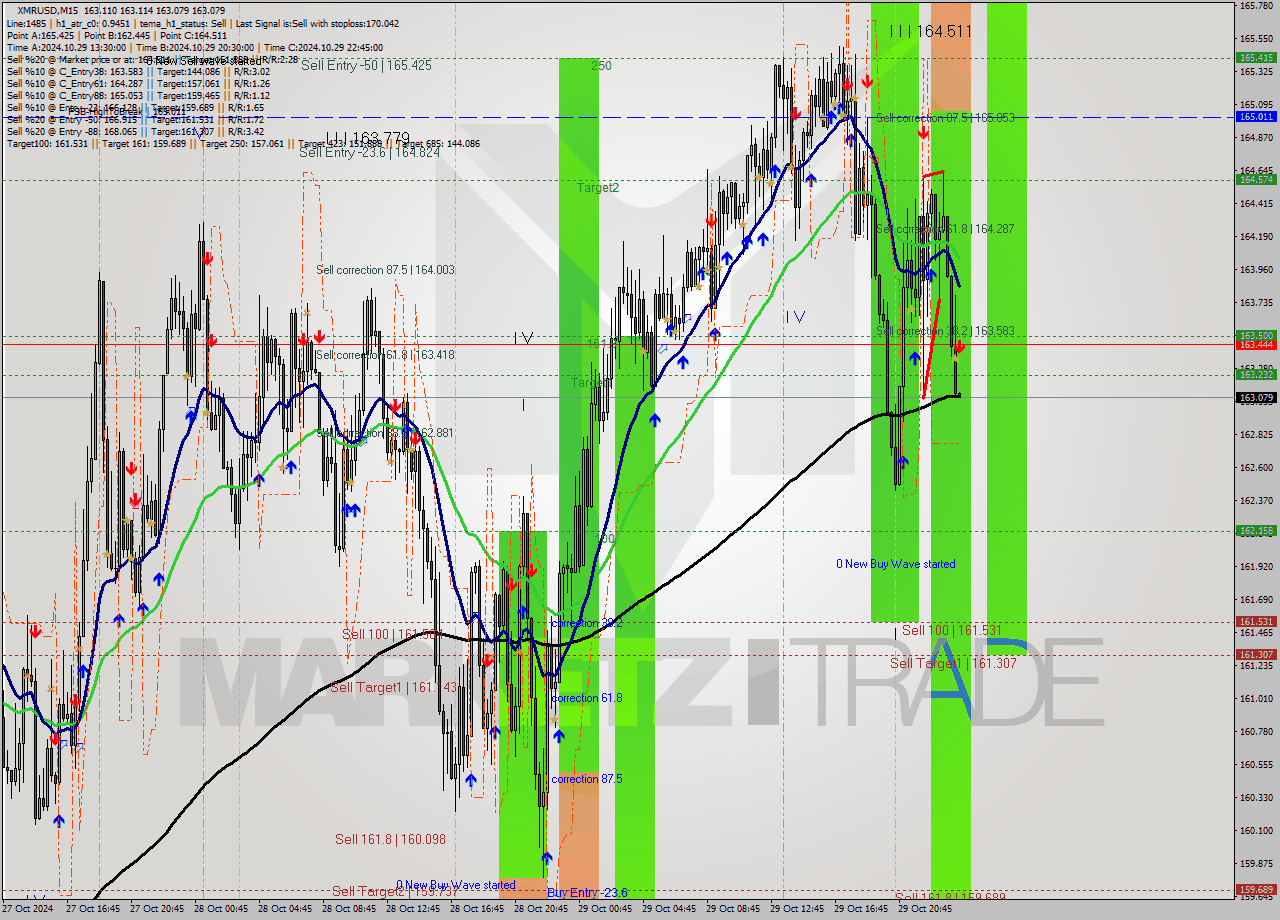Click the green 163.222 price tag
Image resolution: width=1280 pixels, height=920 pixels.
(1256, 375)
